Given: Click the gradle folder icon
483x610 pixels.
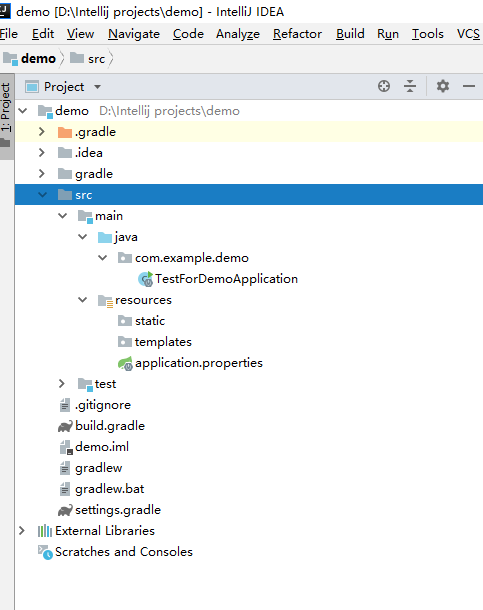Looking at the screenshot, I should click(x=65, y=174).
